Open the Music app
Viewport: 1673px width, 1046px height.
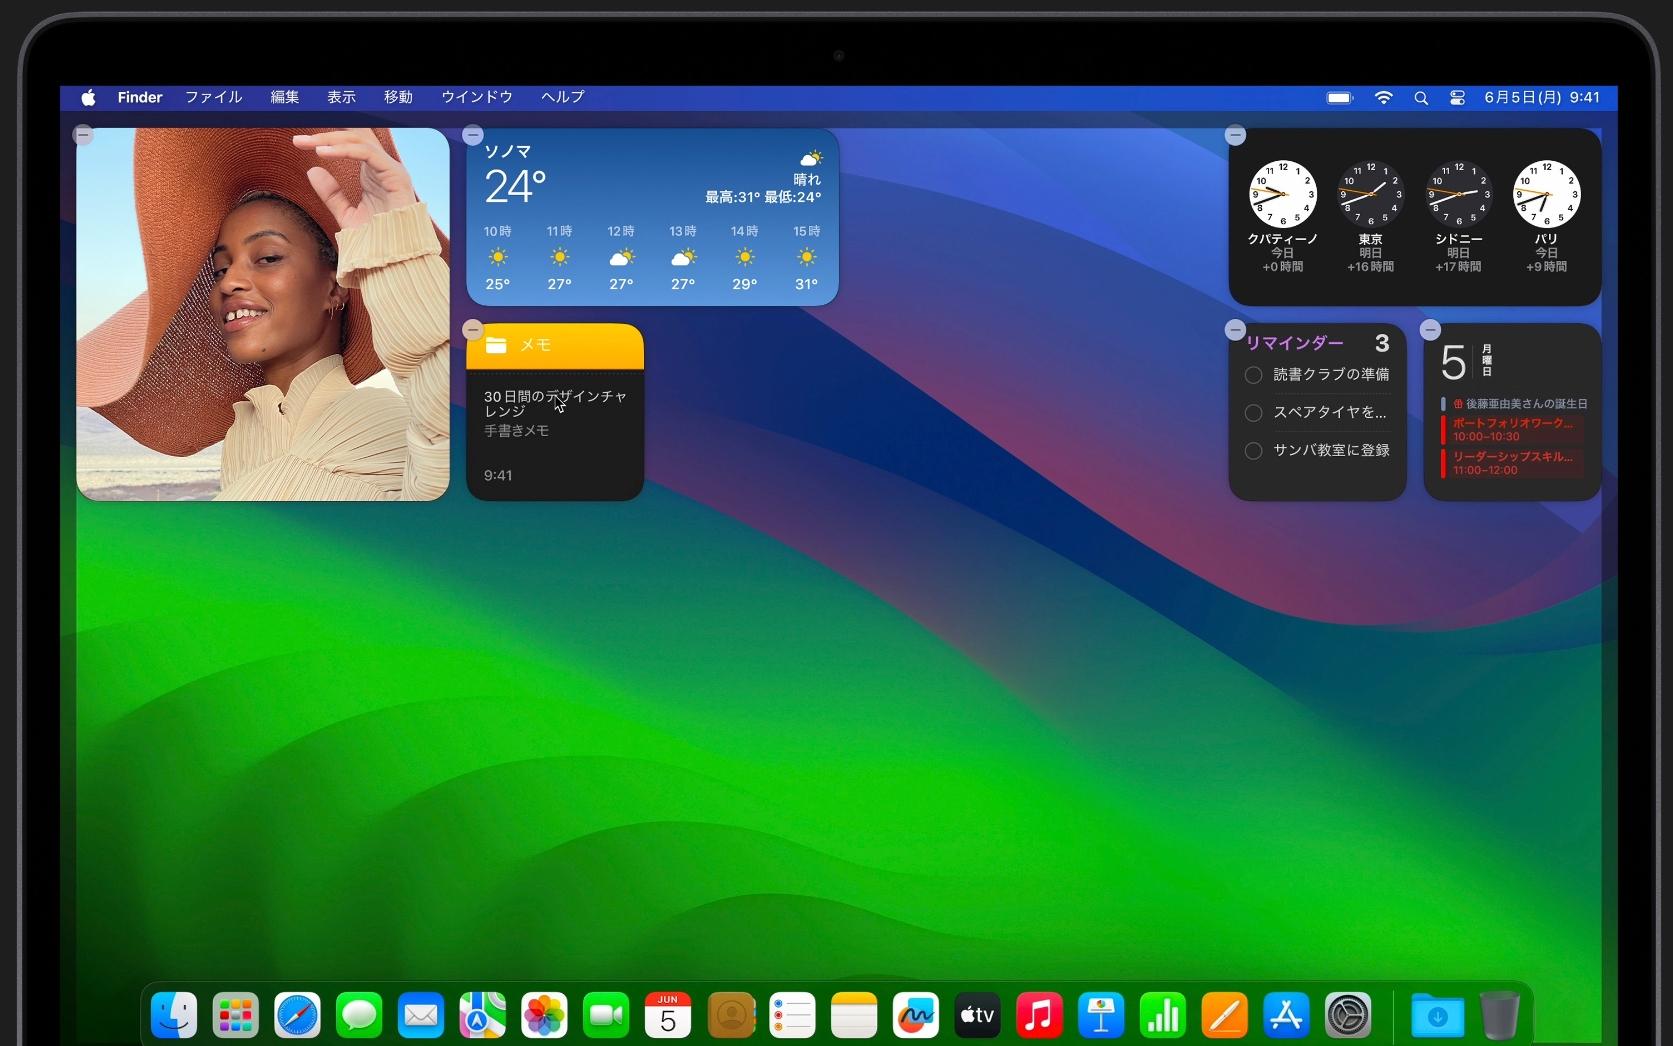(1039, 1014)
